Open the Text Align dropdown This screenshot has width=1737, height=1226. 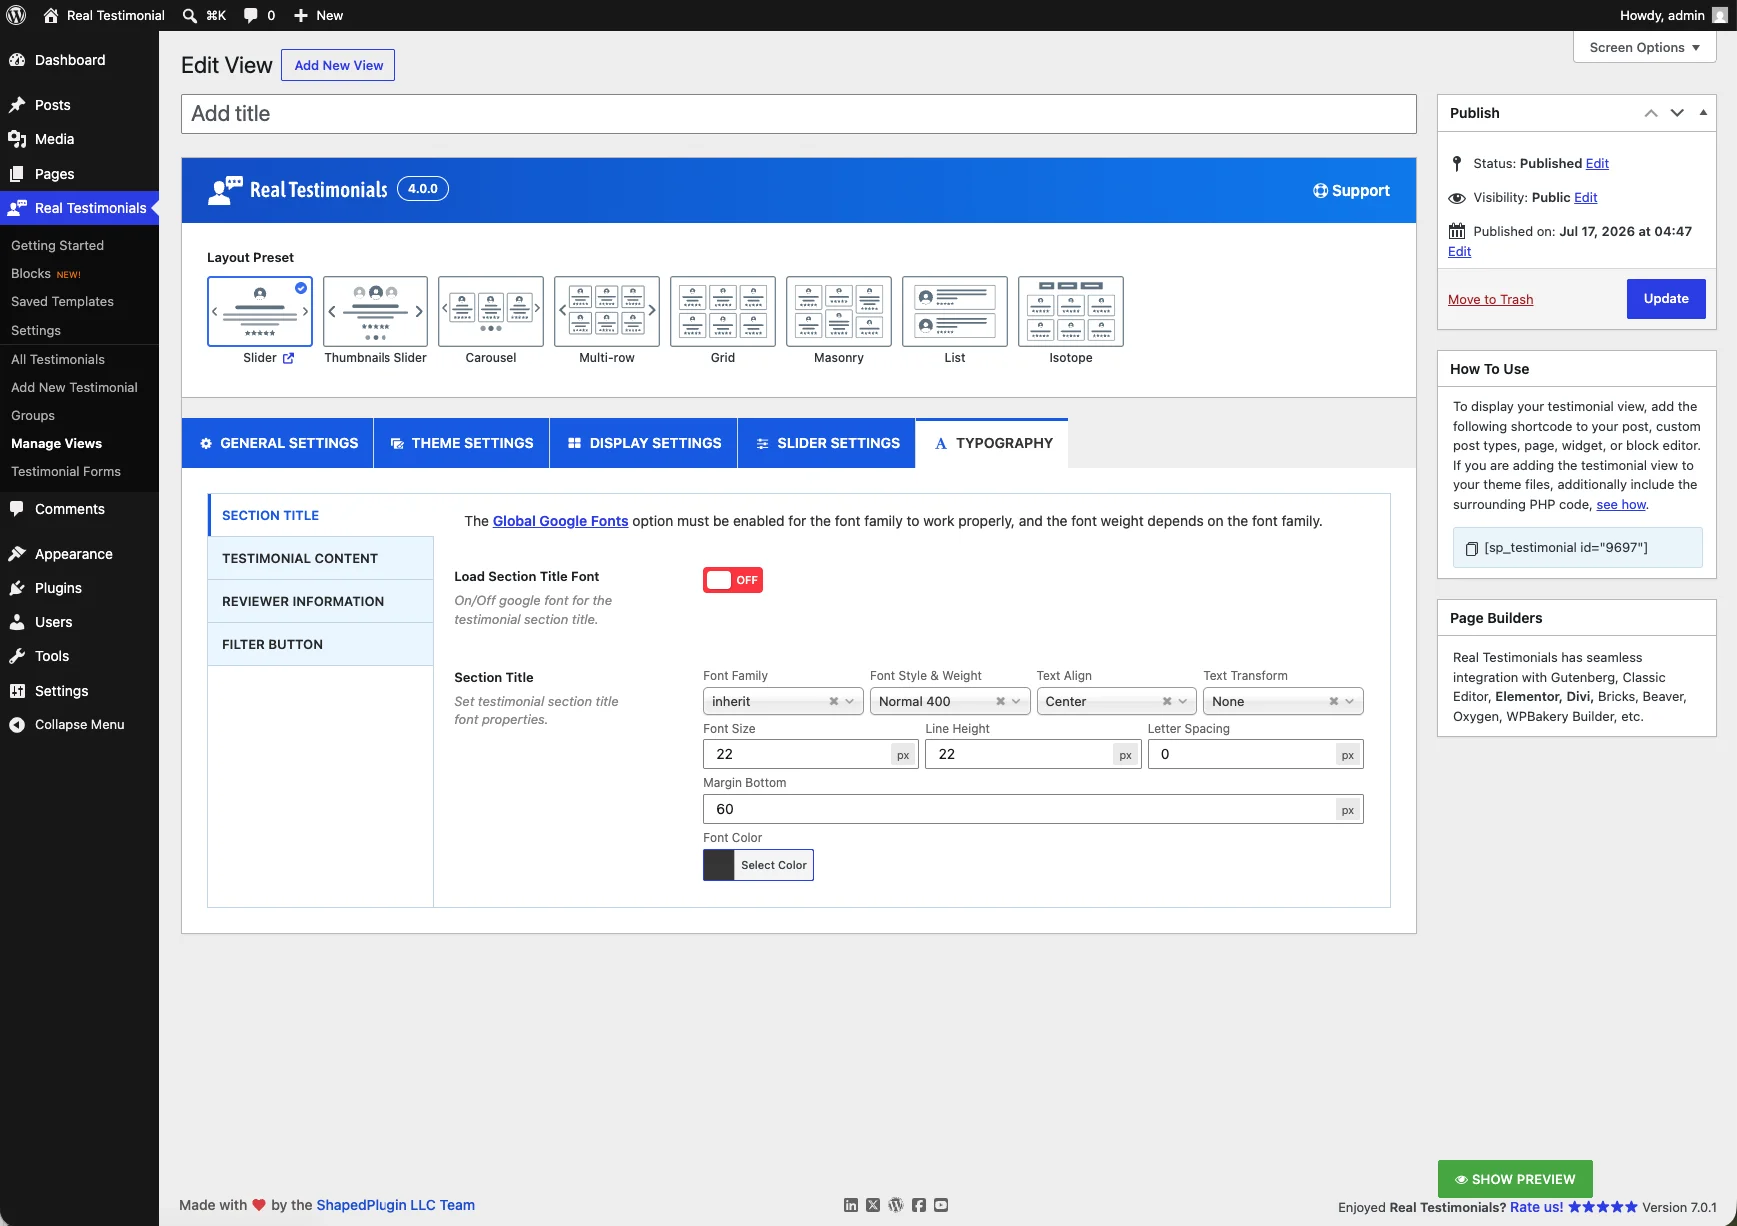coord(1116,702)
